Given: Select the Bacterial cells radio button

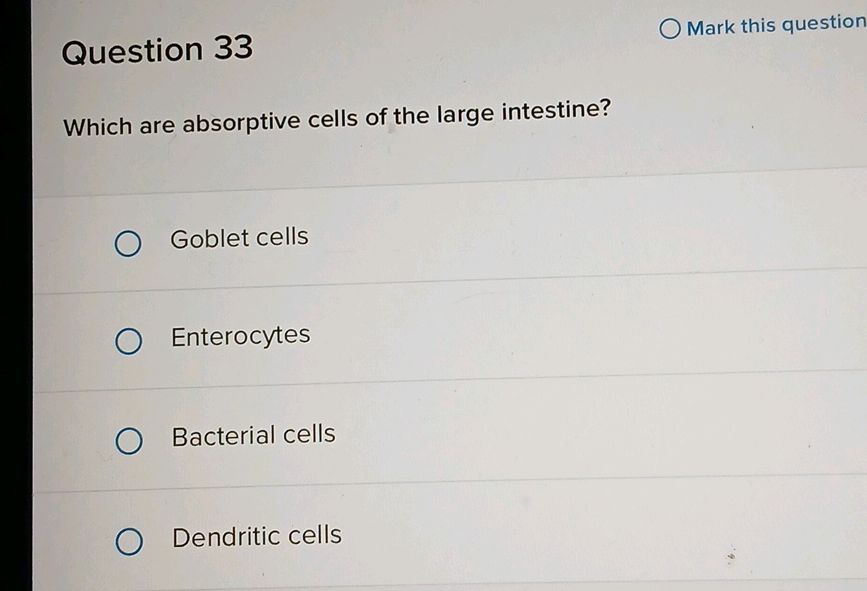Looking at the screenshot, I should click(127, 440).
